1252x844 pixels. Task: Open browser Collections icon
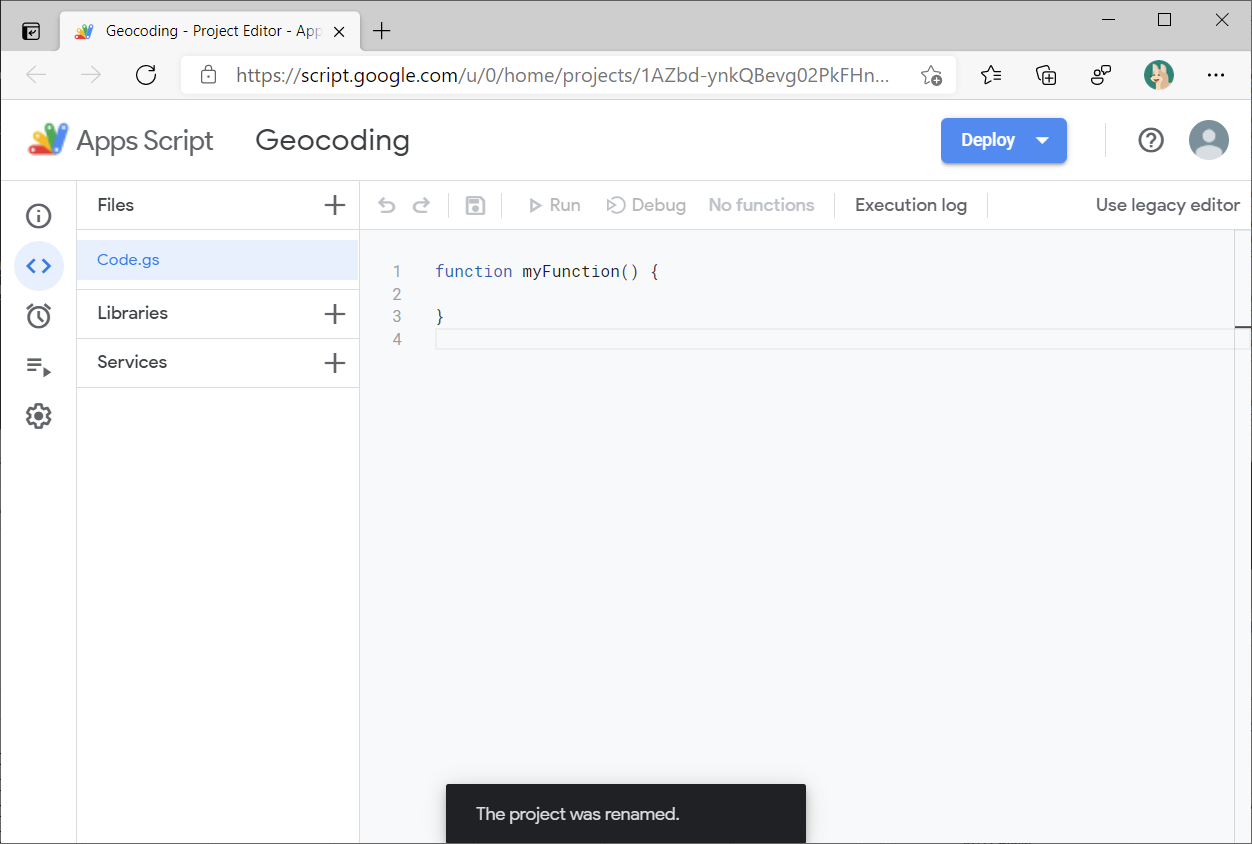[1046, 75]
